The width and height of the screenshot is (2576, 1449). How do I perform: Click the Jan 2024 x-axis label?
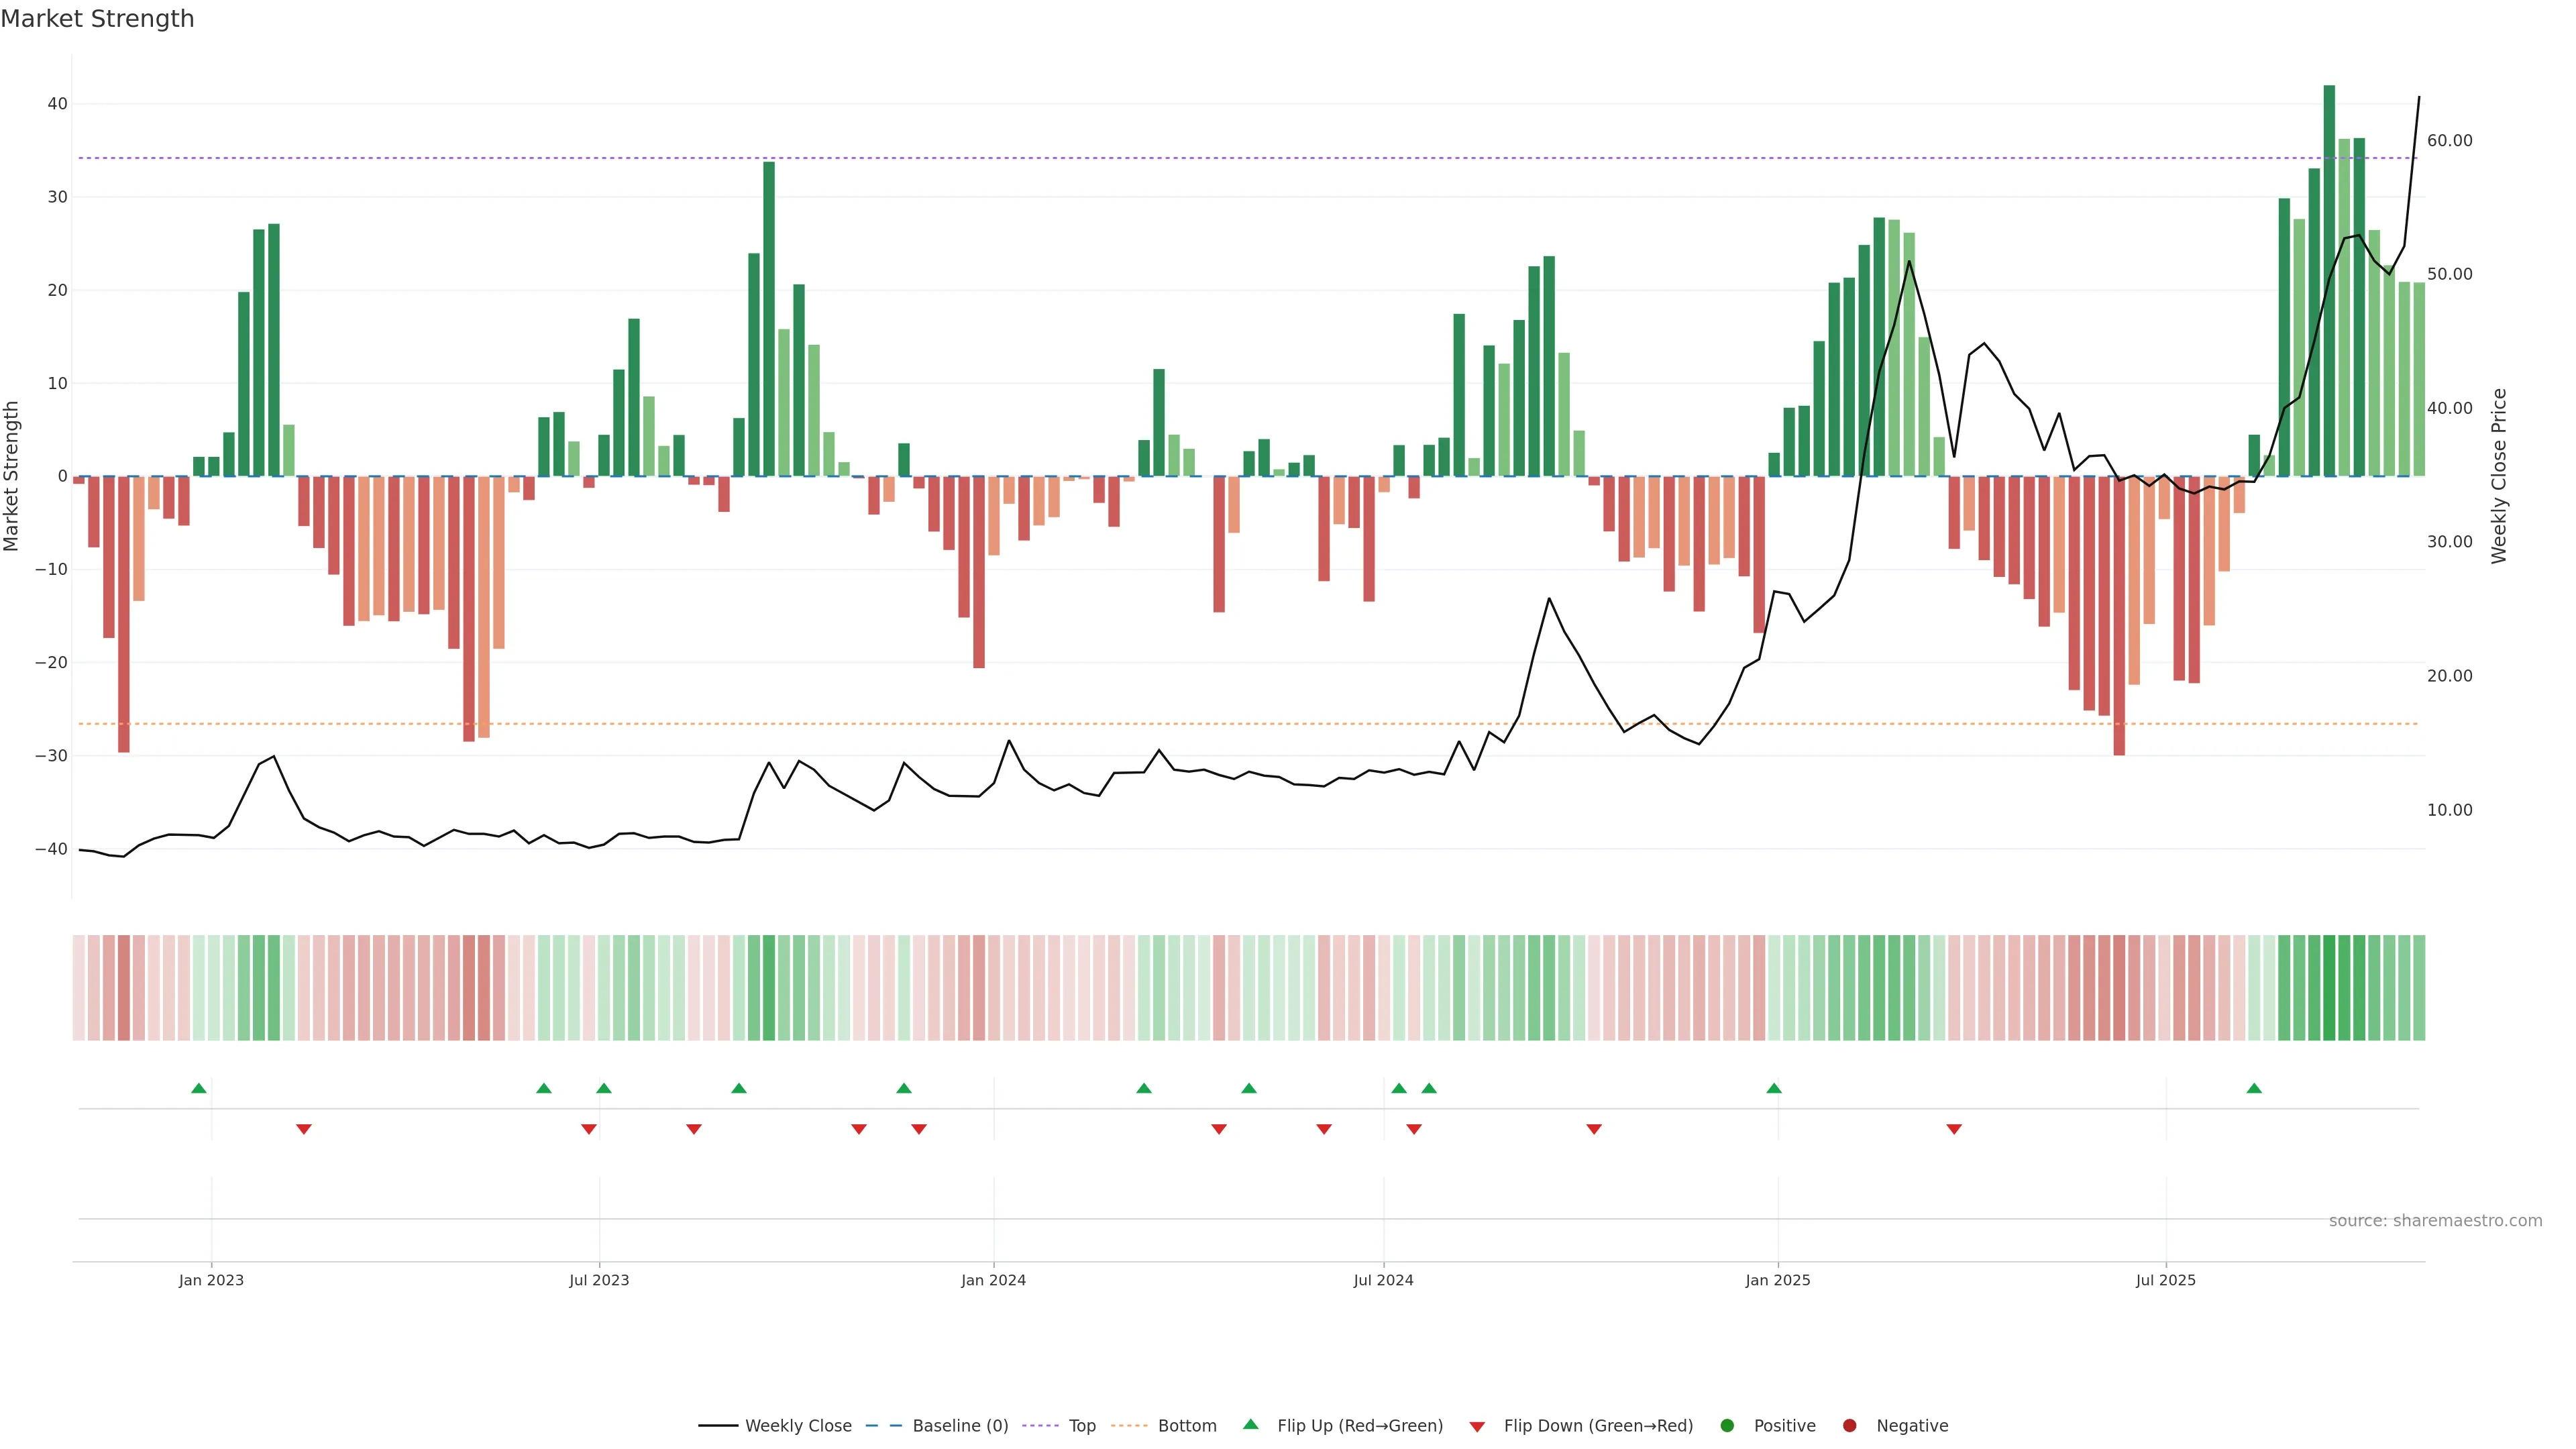coord(993,1280)
